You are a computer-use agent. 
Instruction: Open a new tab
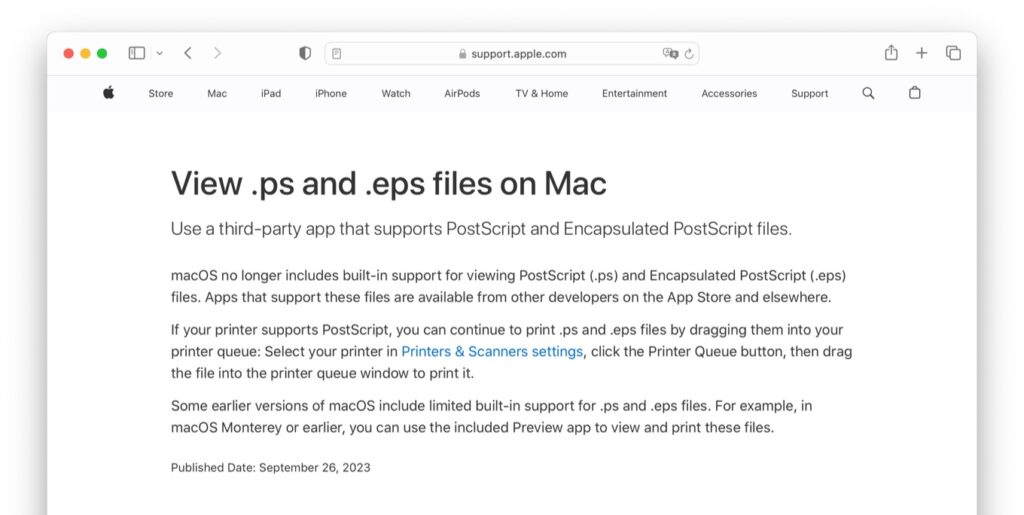click(922, 53)
